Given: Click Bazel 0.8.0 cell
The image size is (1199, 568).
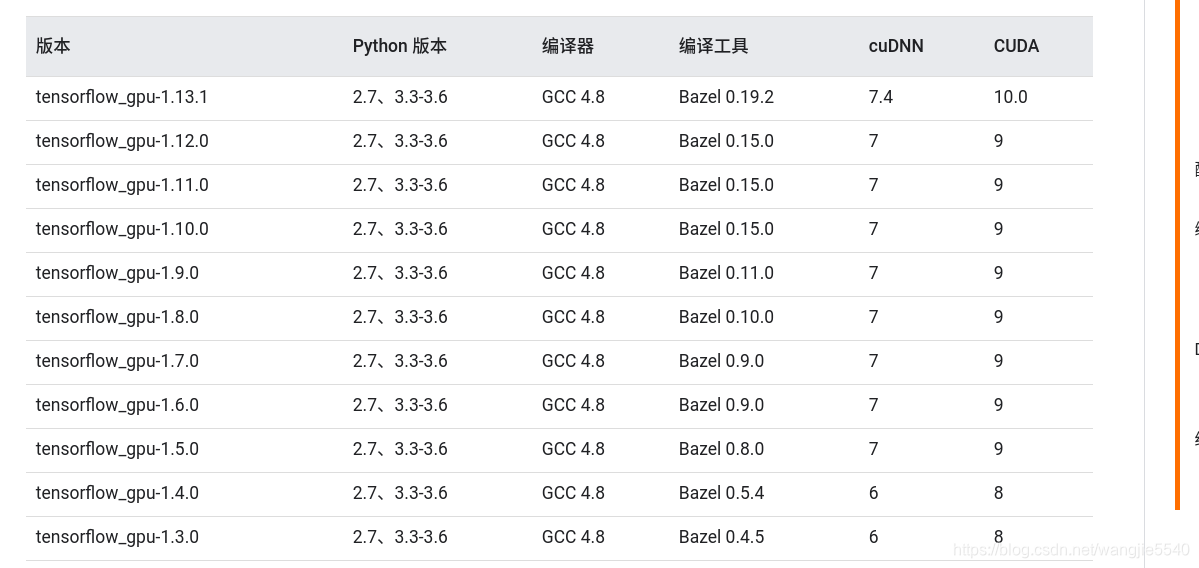Looking at the screenshot, I should pyautogui.click(x=721, y=449).
